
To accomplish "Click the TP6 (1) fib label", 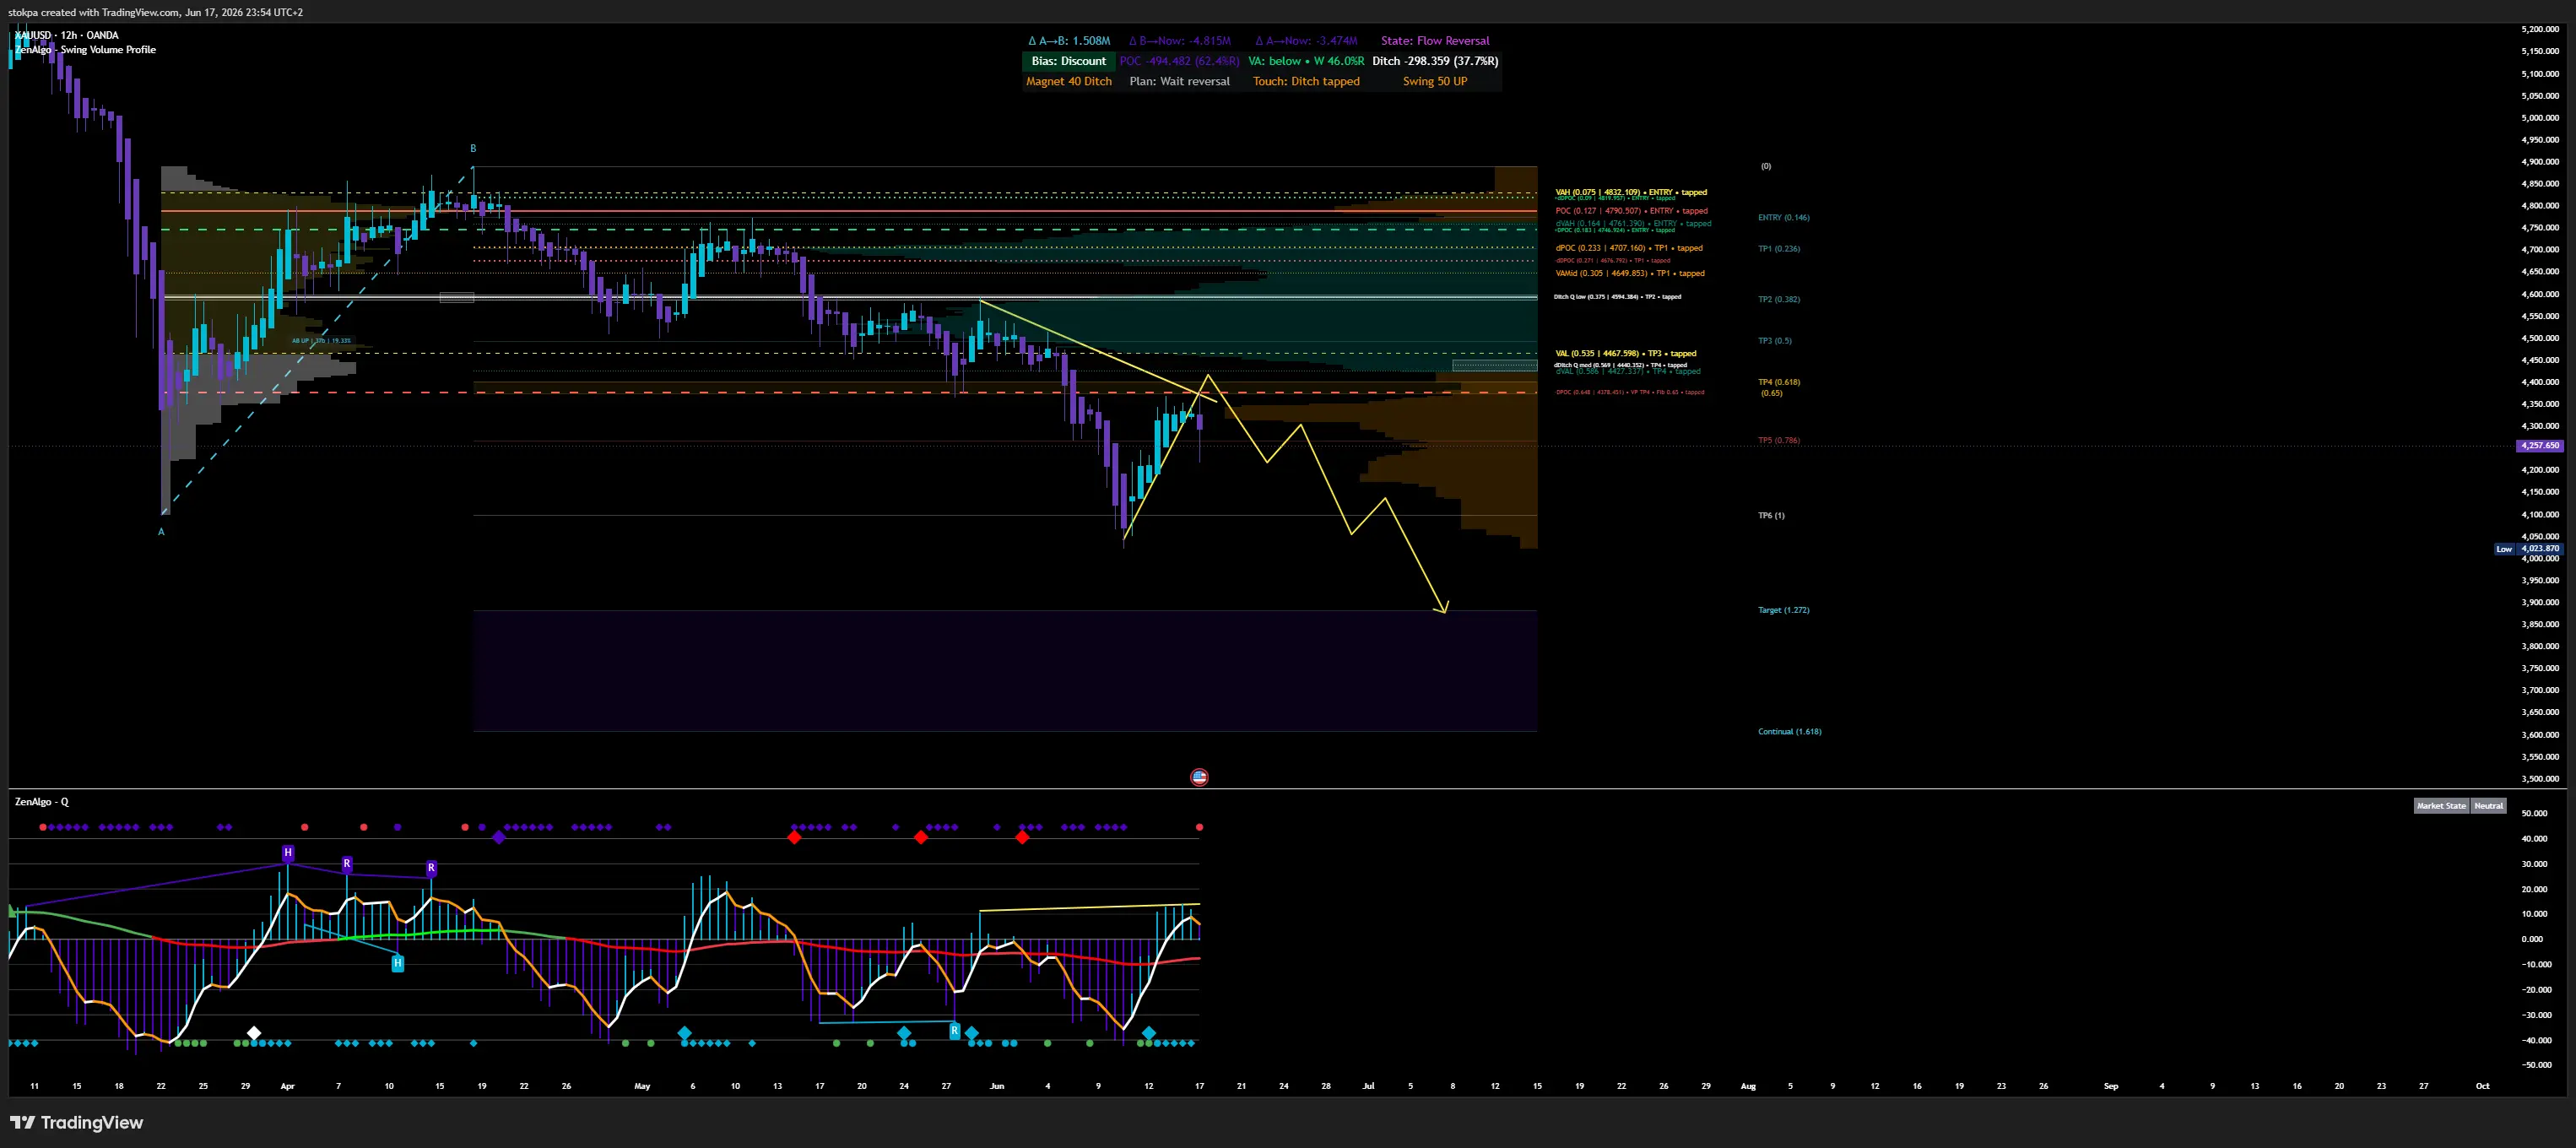I will tap(1771, 516).
